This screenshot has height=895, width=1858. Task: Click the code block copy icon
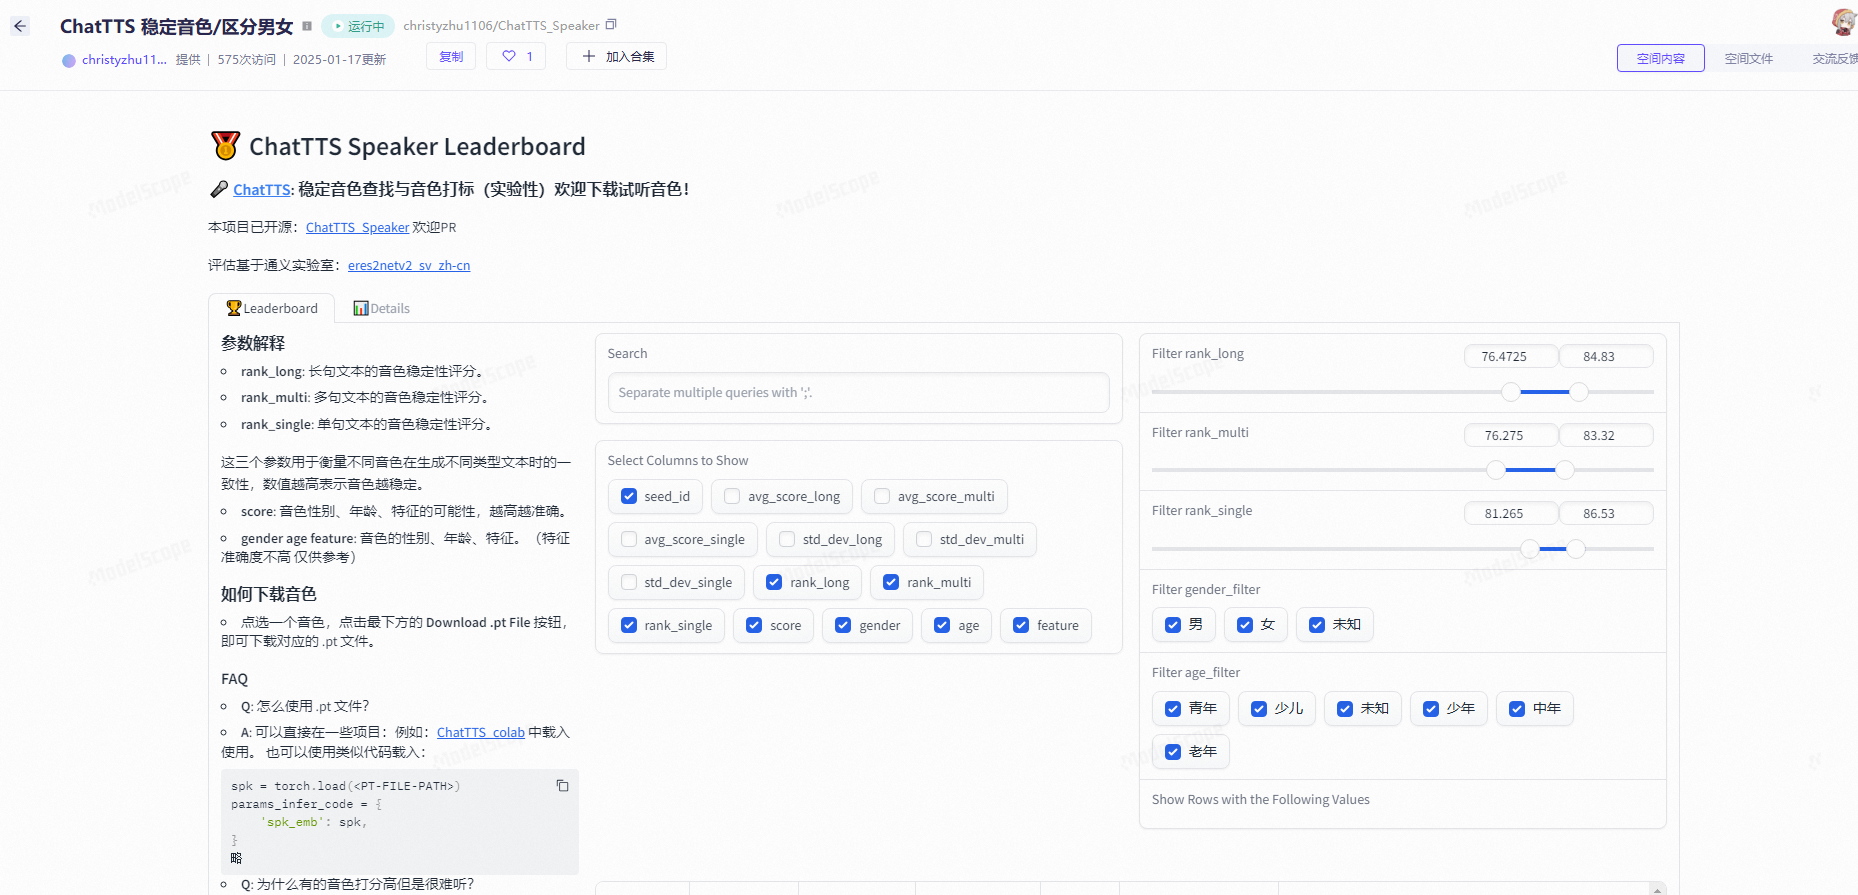coord(562,786)
